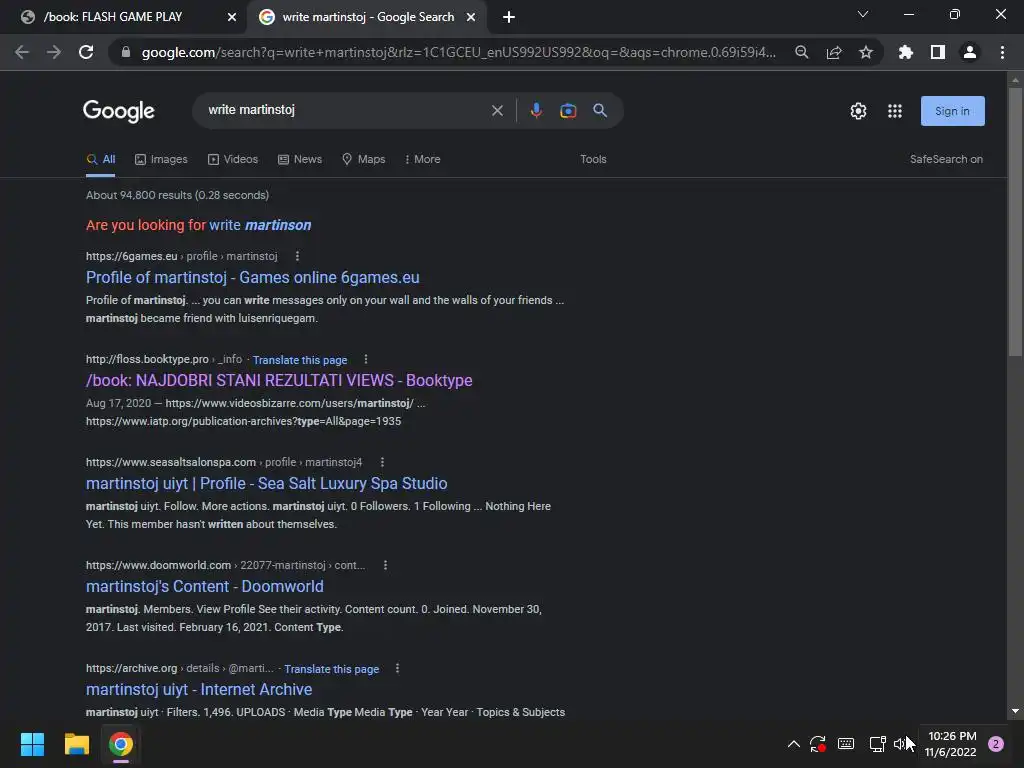Translate the floss.booktype.pro page
The height and width of the screenshot is (768, 1024).
tap(300, 360)
